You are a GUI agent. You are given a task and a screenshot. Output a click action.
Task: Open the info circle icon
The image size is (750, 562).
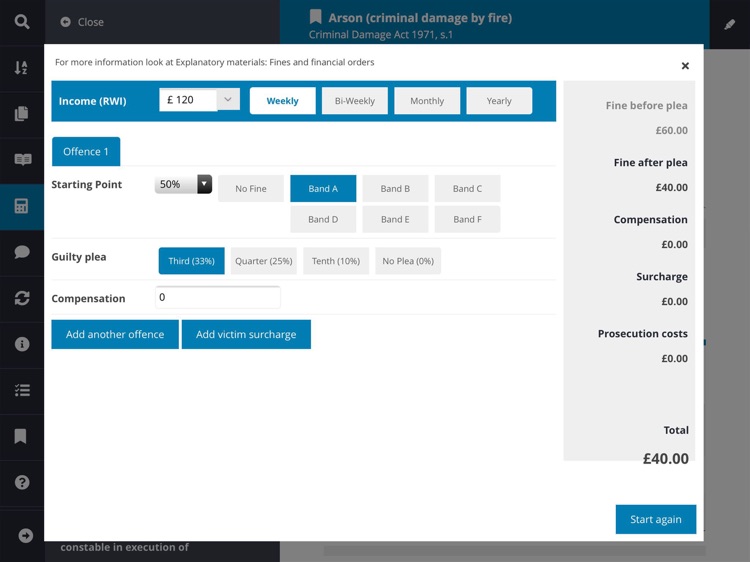pyautogui.click(x=22, y=343)
